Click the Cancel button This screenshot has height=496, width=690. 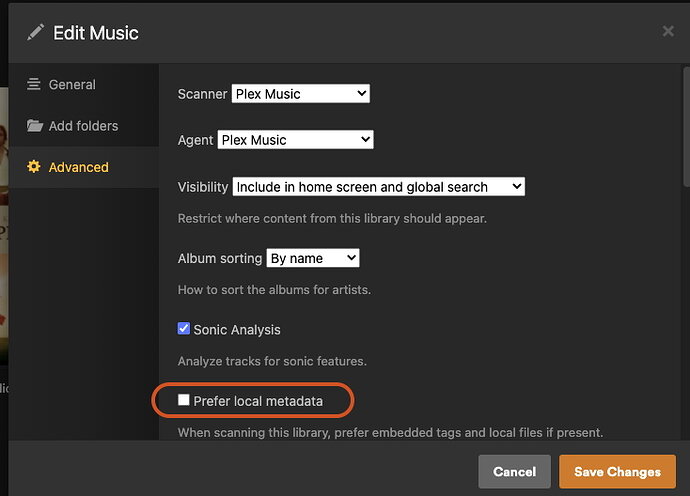[x=514, y=472]
